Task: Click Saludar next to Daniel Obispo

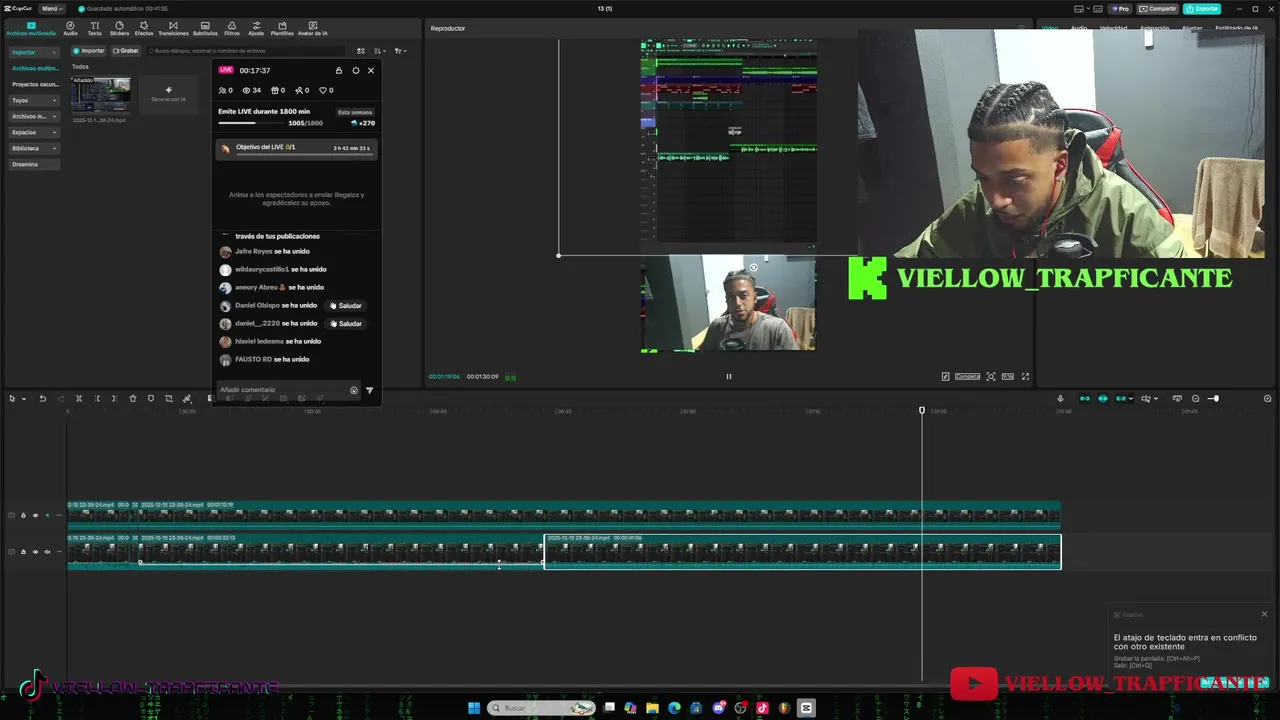Action: pos(346,306)
